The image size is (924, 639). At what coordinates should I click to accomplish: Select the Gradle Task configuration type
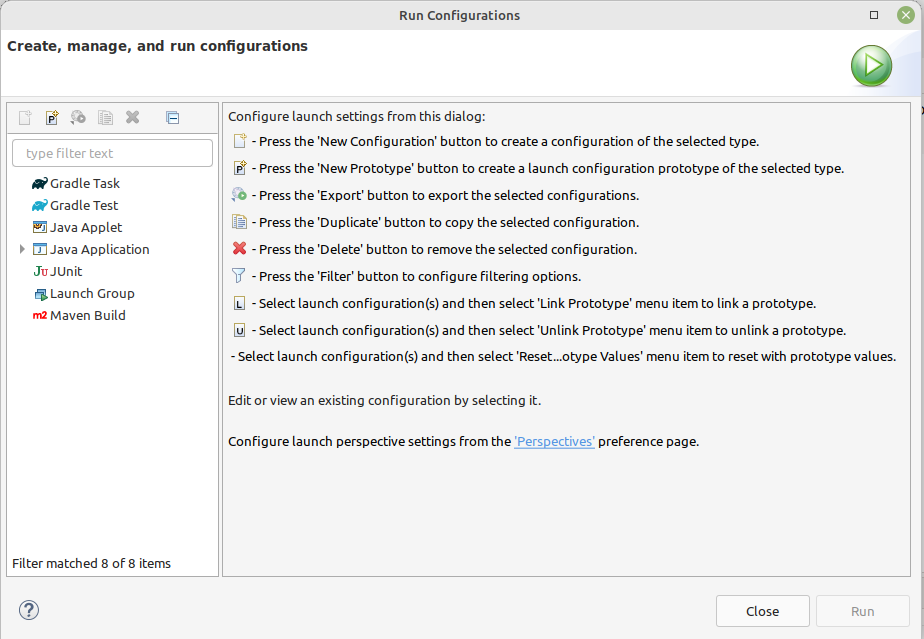coord(76,183)
